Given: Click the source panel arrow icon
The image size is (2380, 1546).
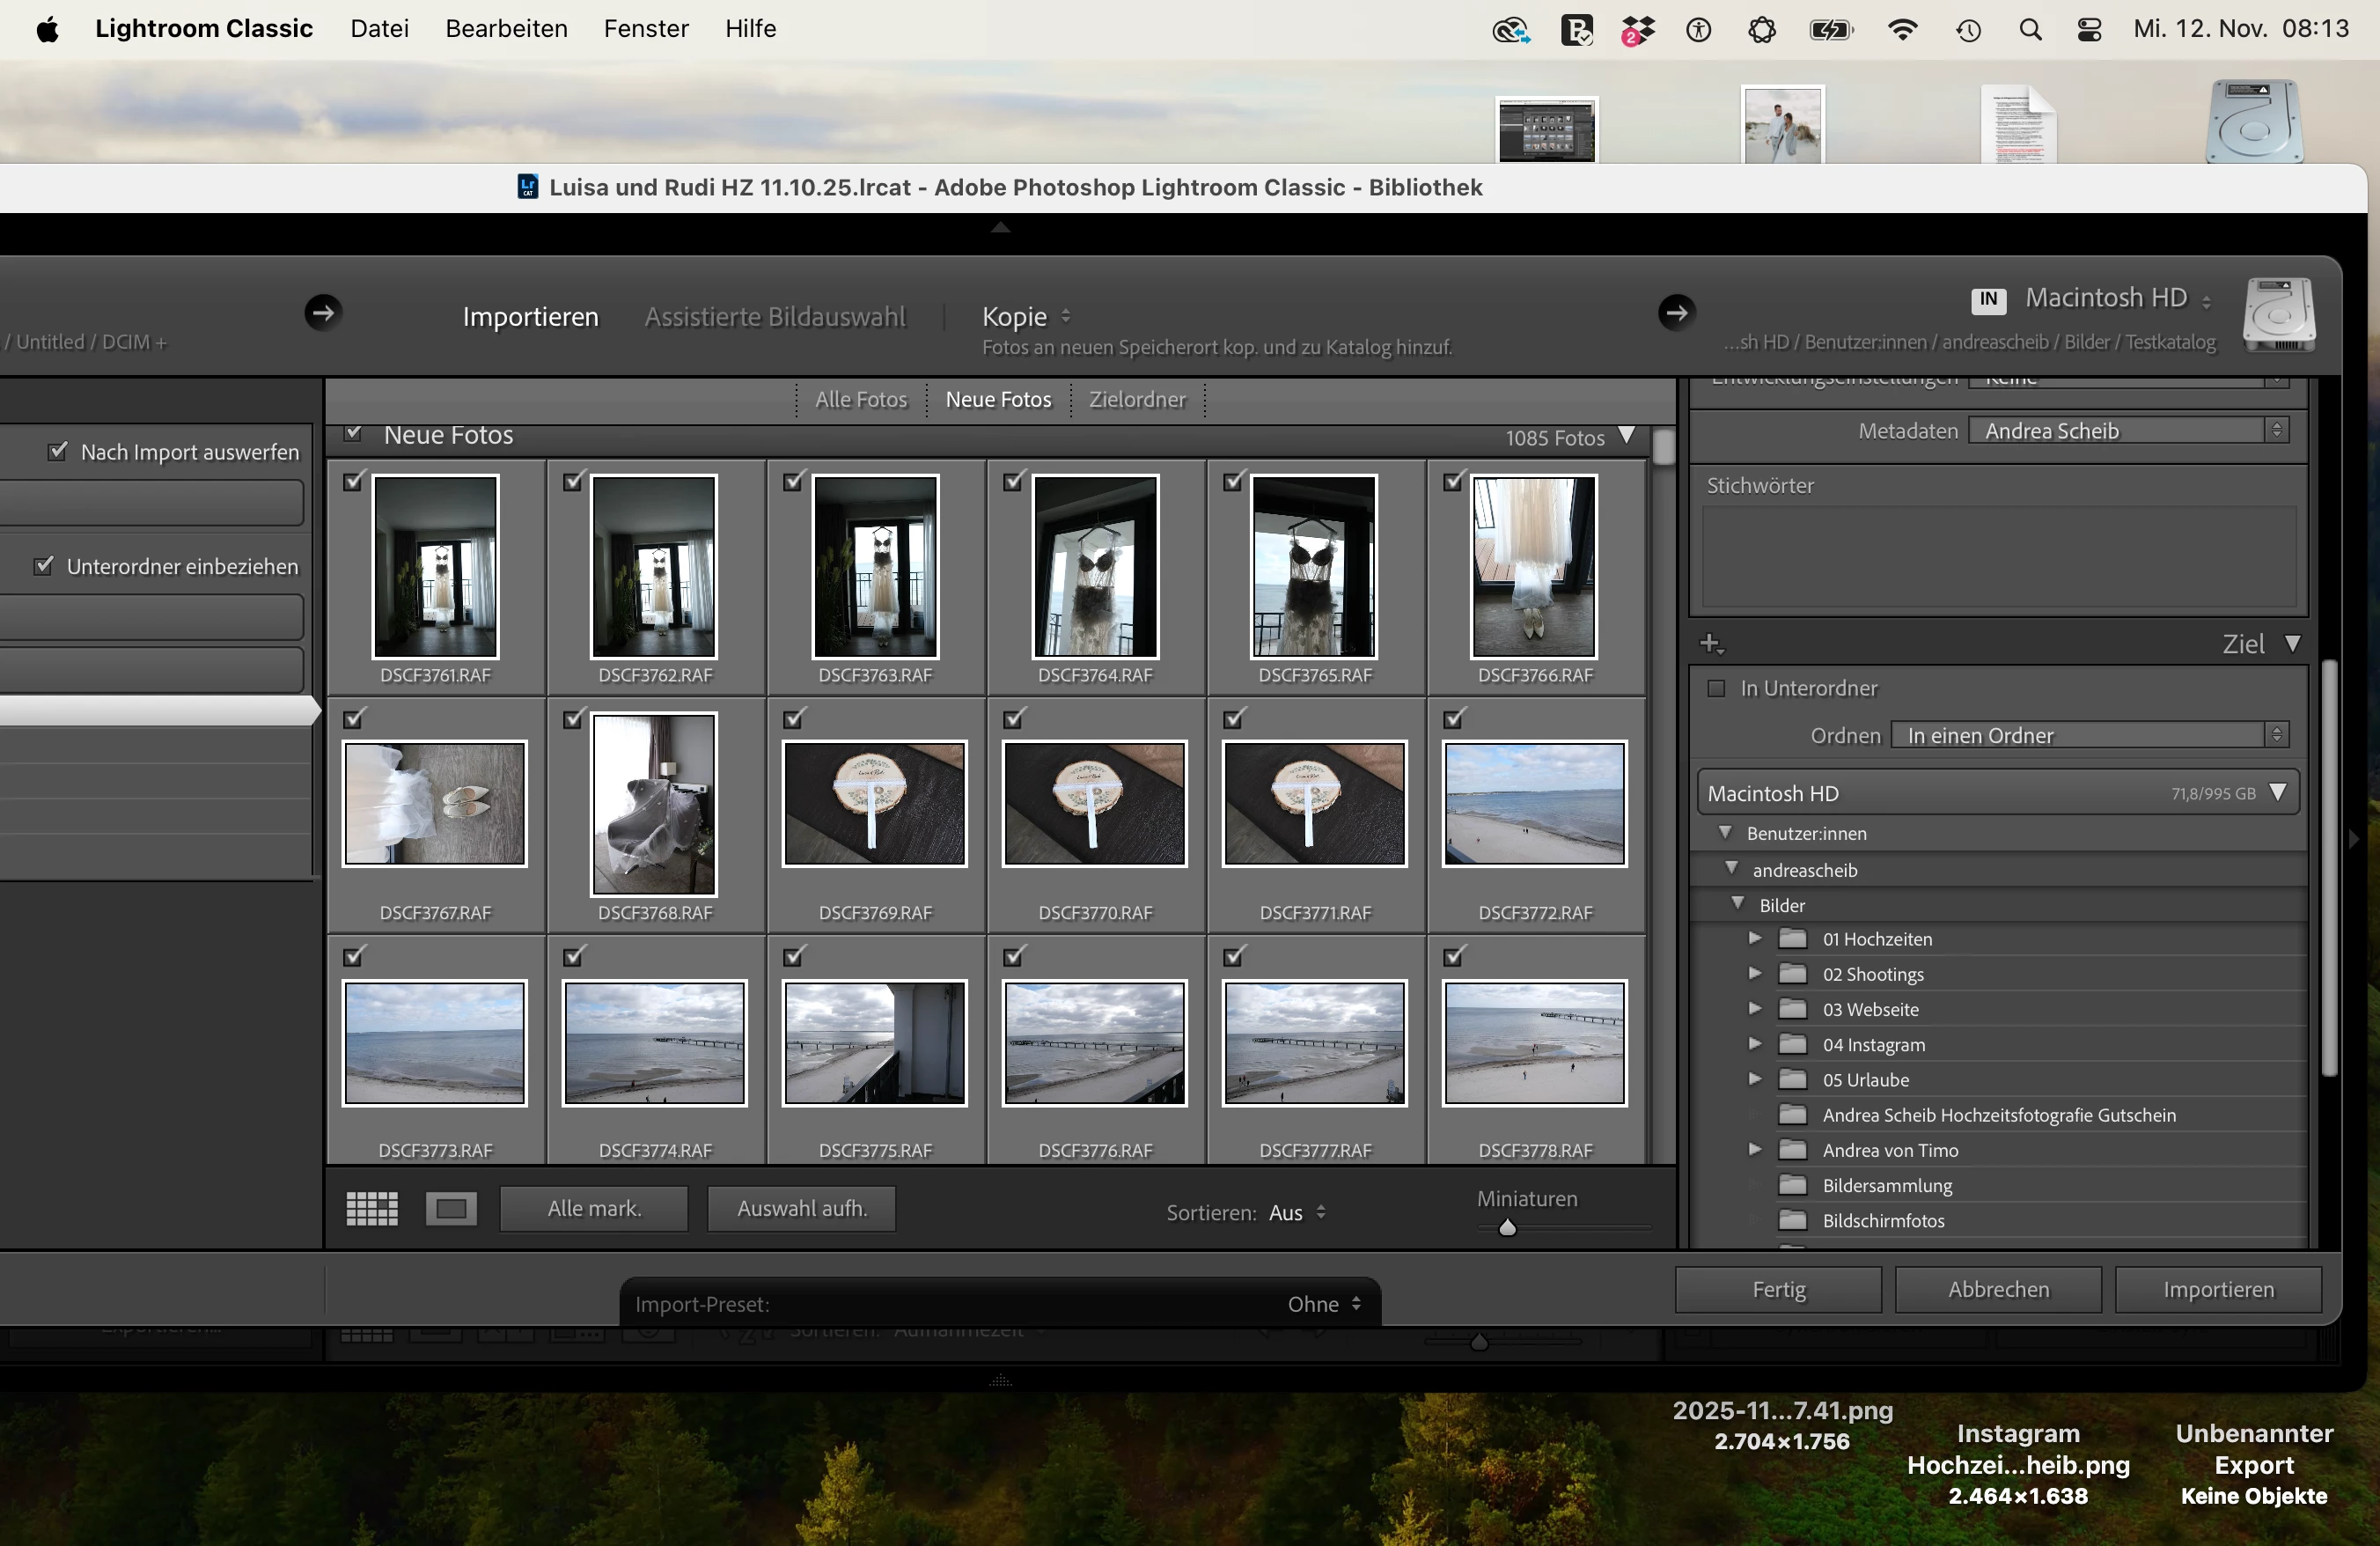Looking at the screenshot, I should point(322,313).
